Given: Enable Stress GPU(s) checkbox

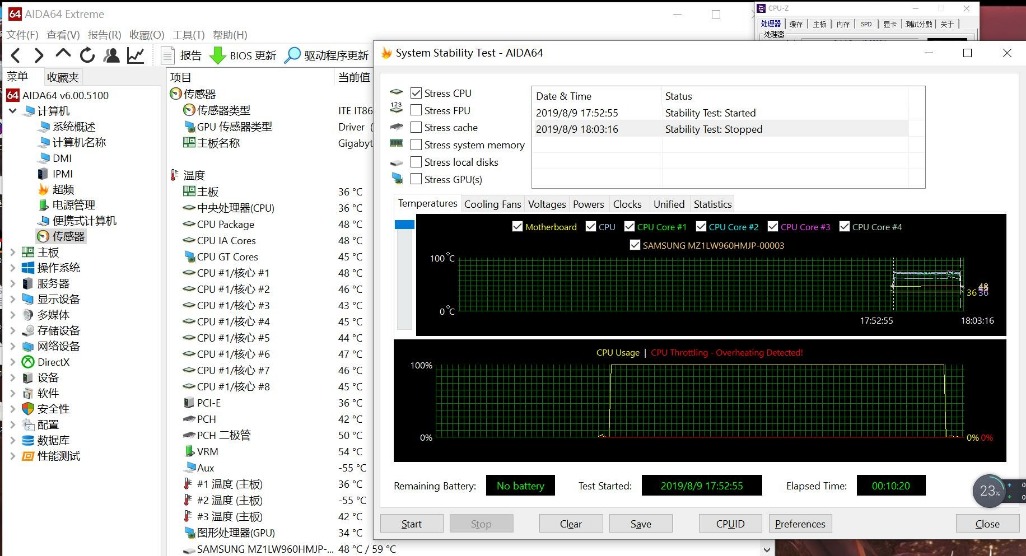Looking at the screenshot, I should click(x=416, y=179).
